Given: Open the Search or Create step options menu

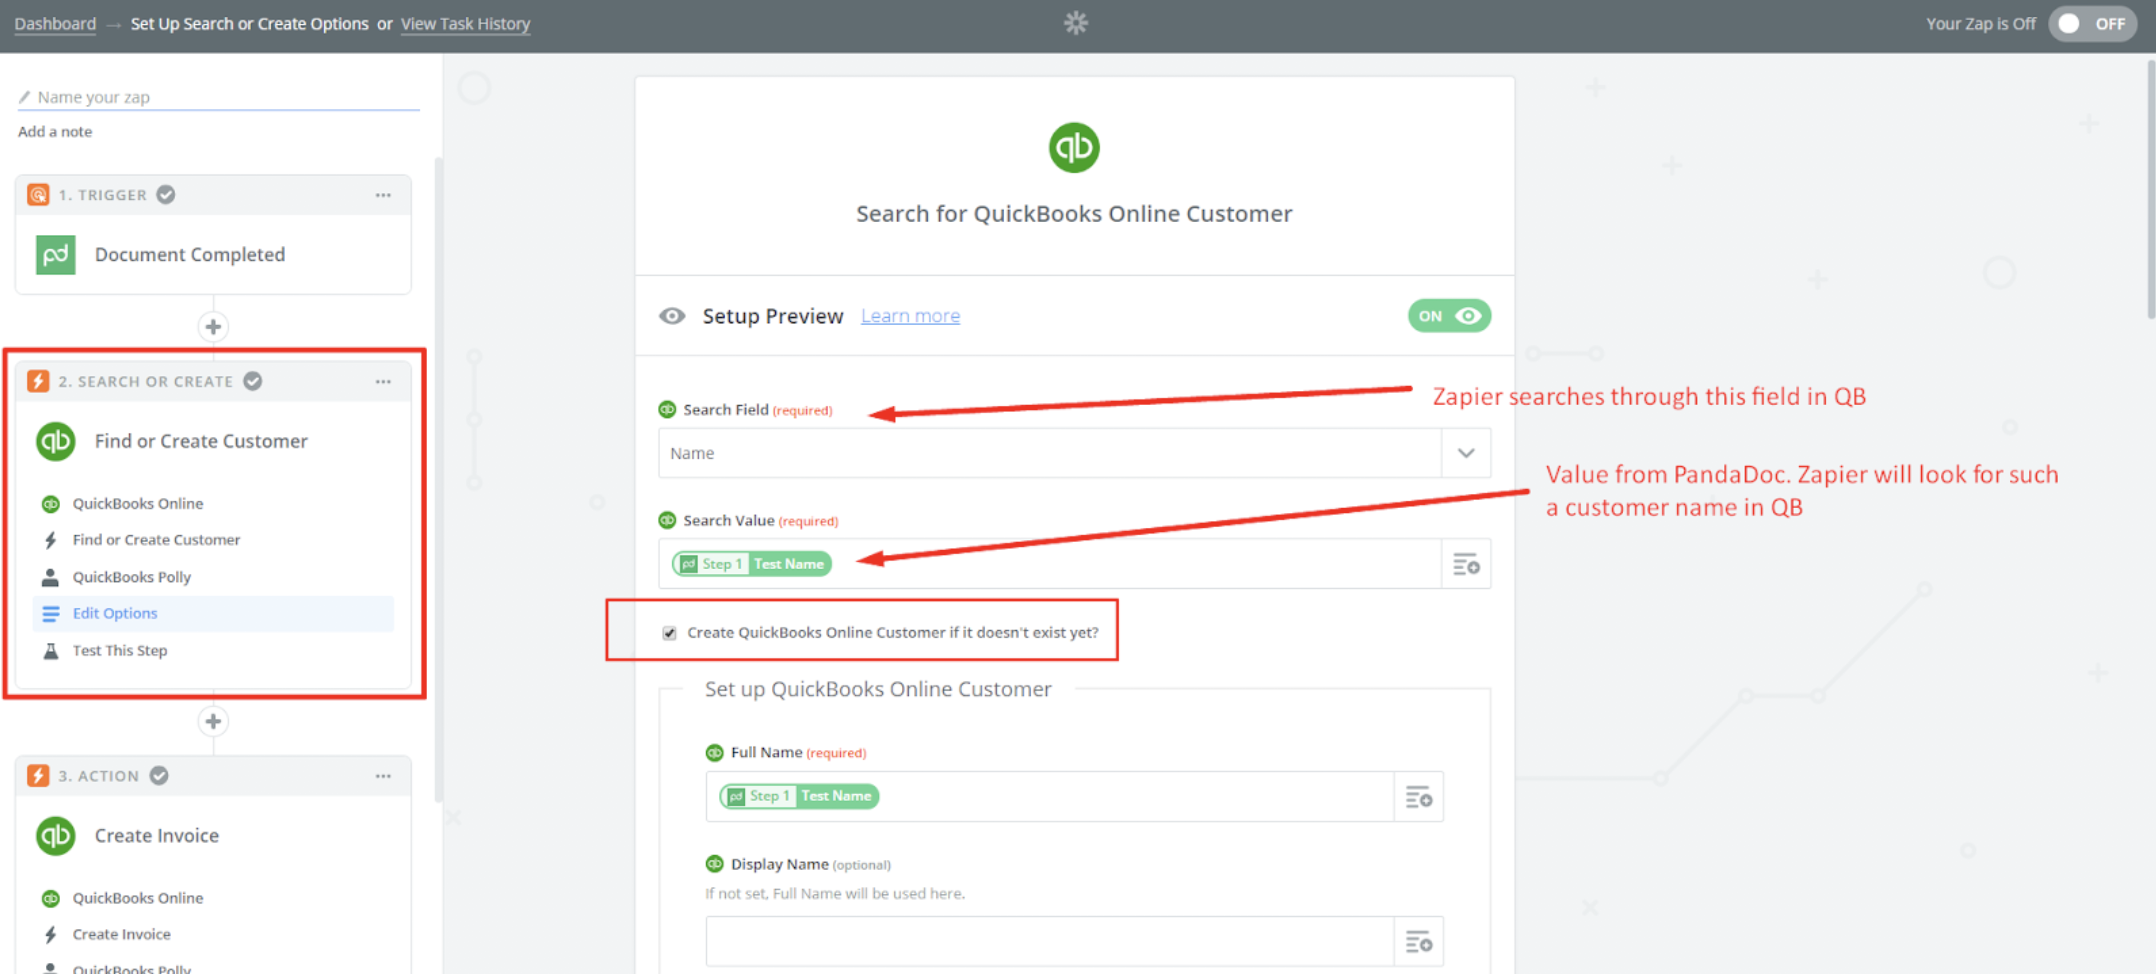Looking at the screenshot, I should 383,382.
